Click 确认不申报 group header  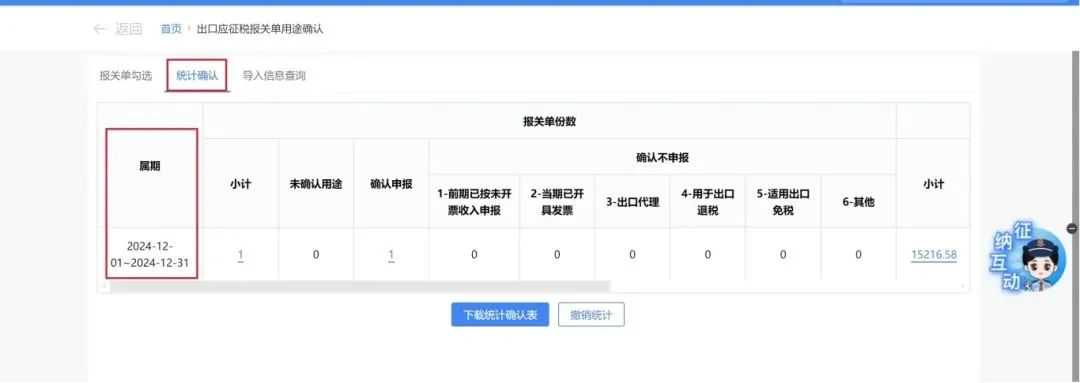pyautogui.click(x=662, y=157)
